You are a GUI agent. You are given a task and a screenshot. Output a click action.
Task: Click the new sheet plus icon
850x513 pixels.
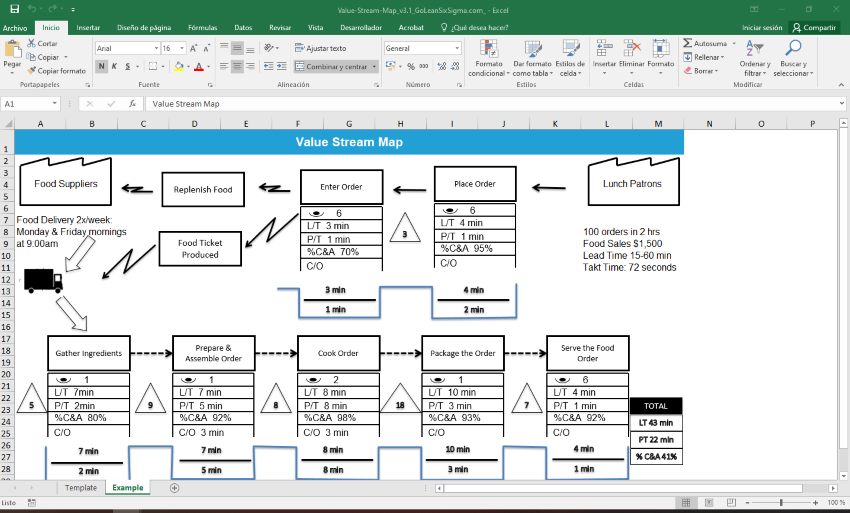(x=175, y=488)
